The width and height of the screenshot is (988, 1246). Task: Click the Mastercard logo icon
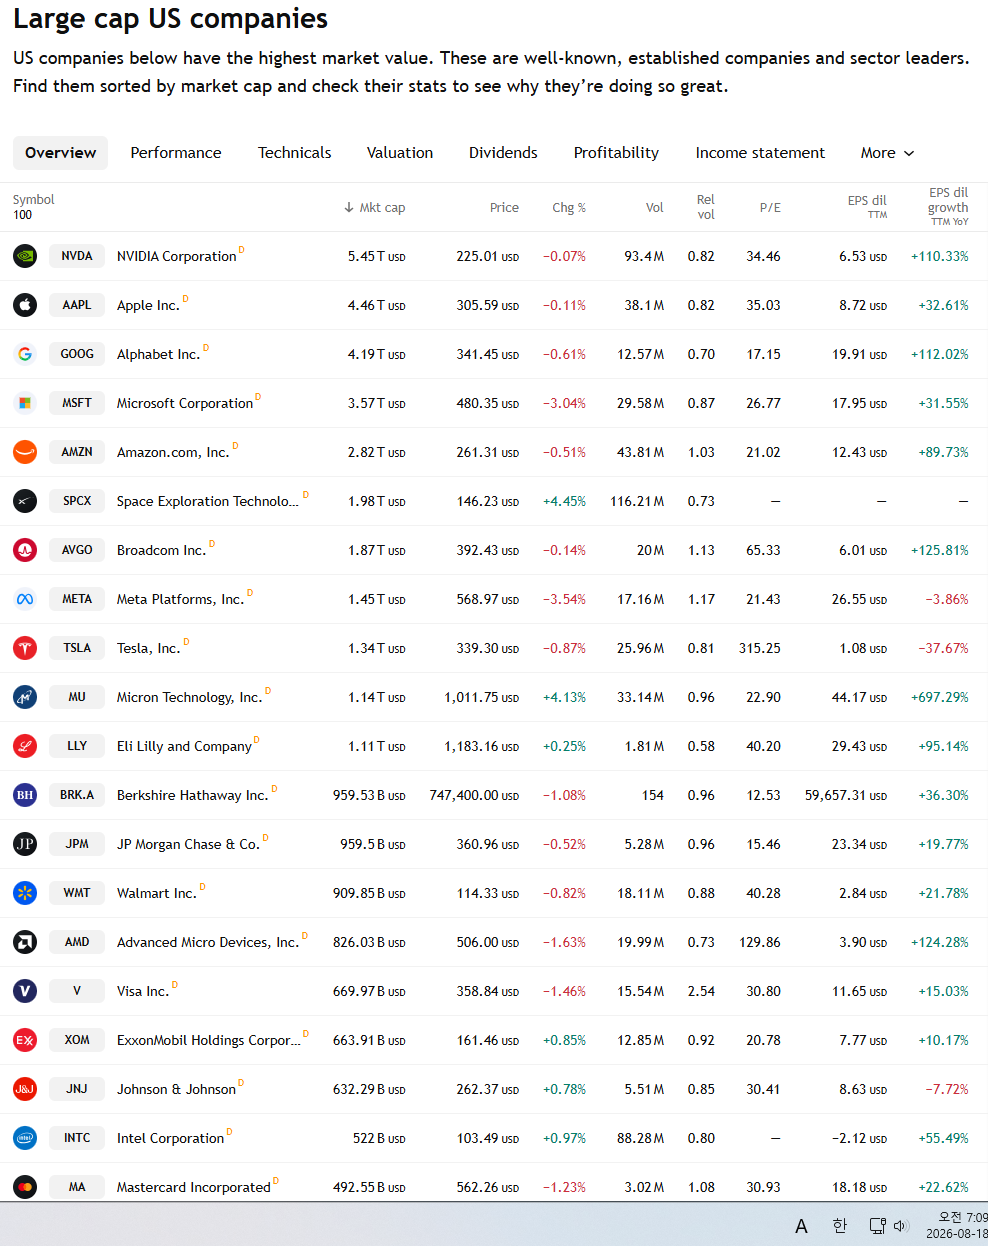point(25,1187)
